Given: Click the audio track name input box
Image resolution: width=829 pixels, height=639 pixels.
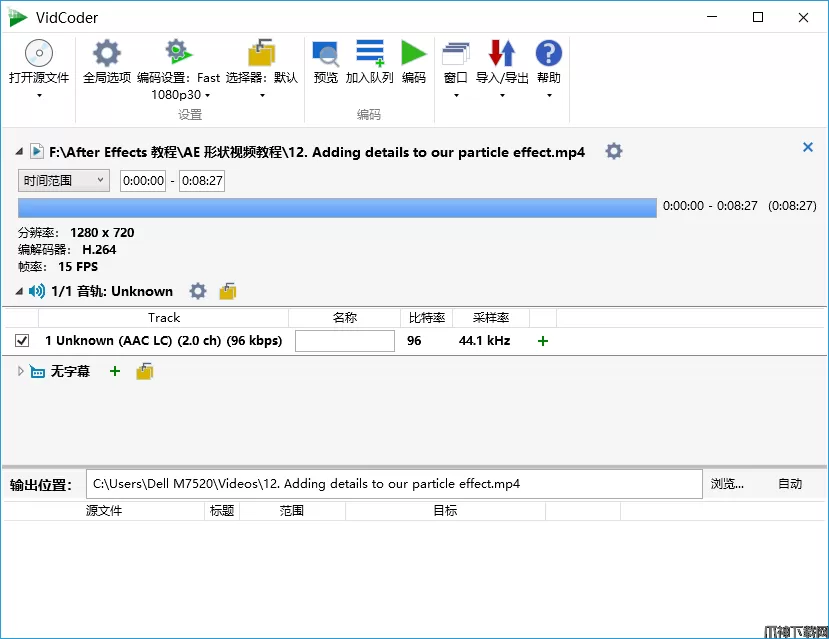Looking at the screenshot, I should coord(345,341).
